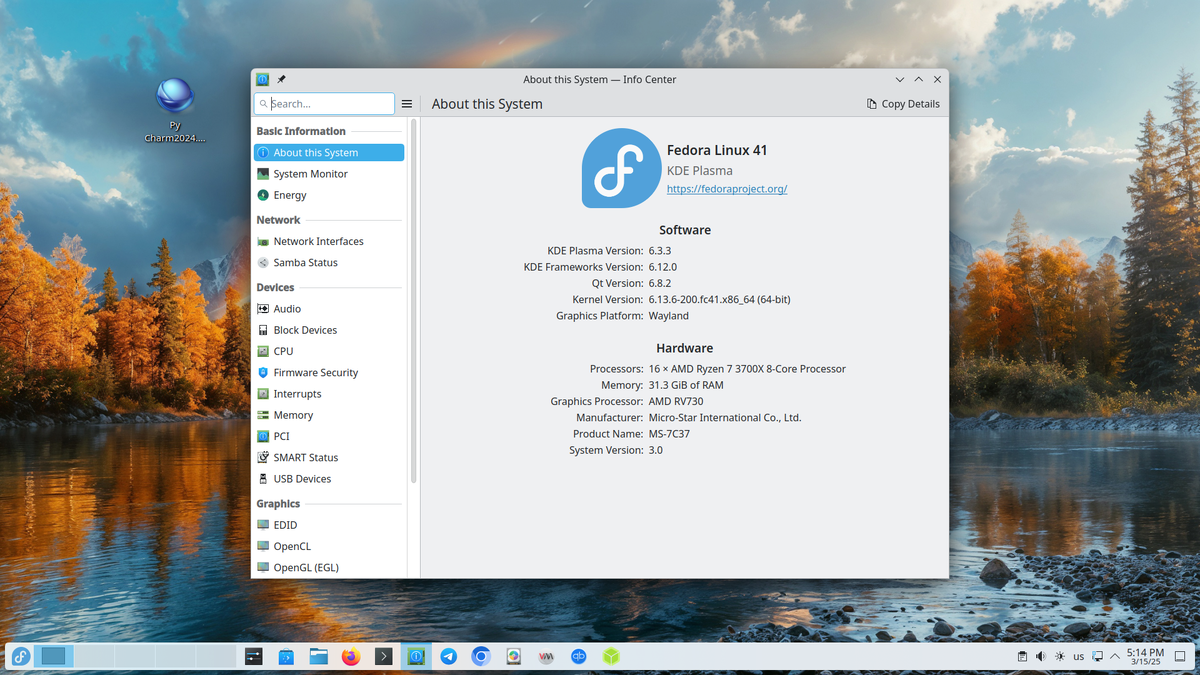Open USB Devices page
1200x675 pixels.
pos(329,479)
